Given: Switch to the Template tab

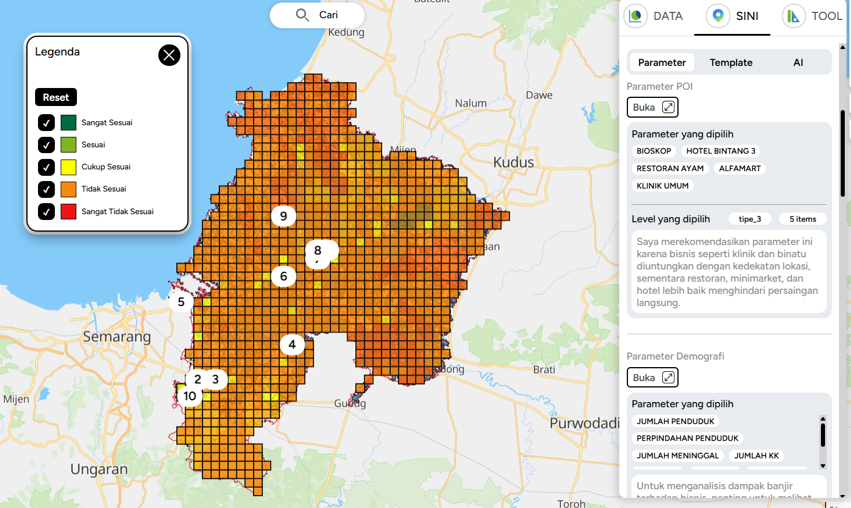Looking at the screenshot, I should coord(731,62).
